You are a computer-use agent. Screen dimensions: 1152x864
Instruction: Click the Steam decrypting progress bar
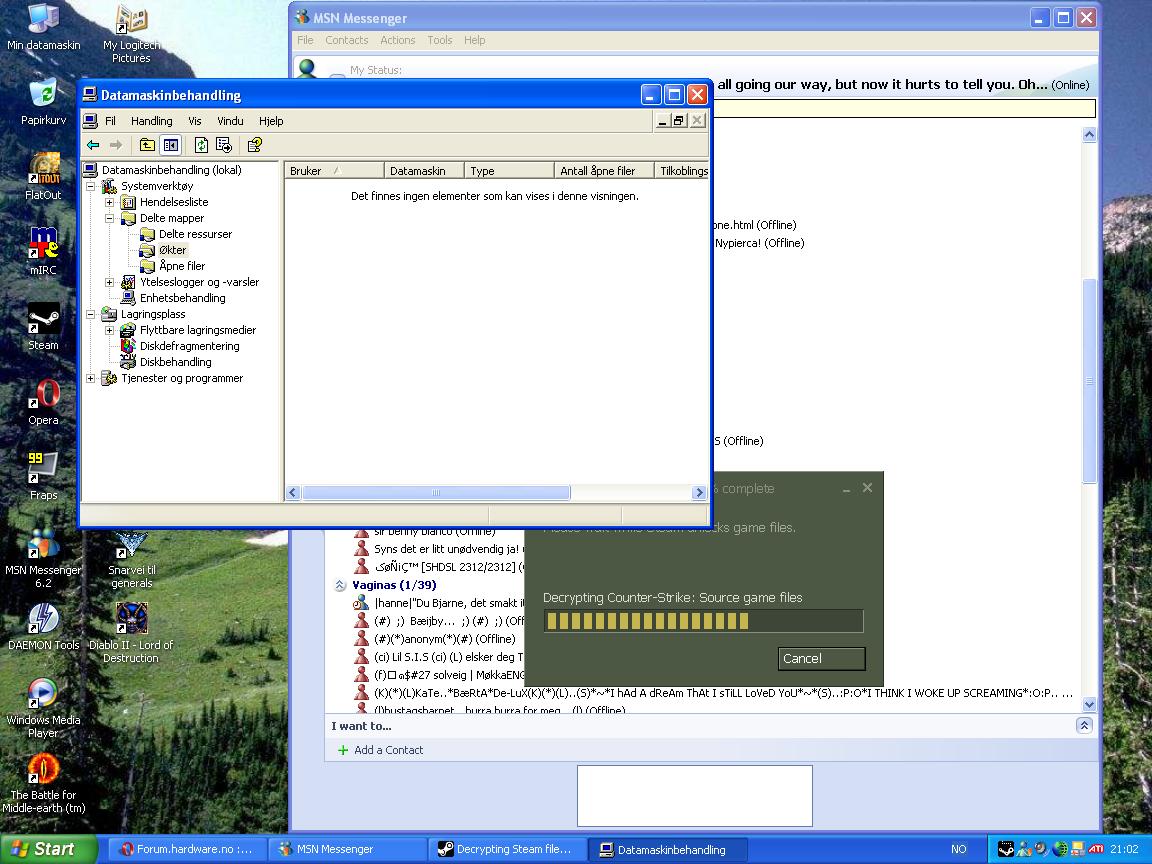pos(703,622)
